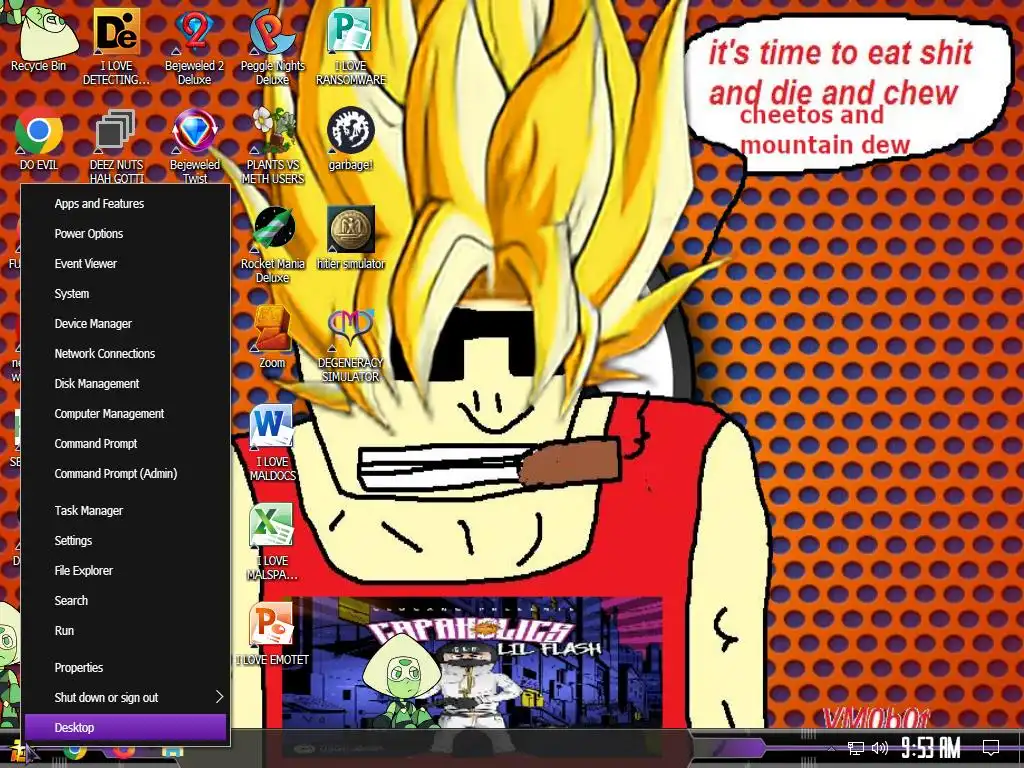Open Device Manager from the menu
Viewport: 1024px width, 768px height.
(x=125, y=324)
